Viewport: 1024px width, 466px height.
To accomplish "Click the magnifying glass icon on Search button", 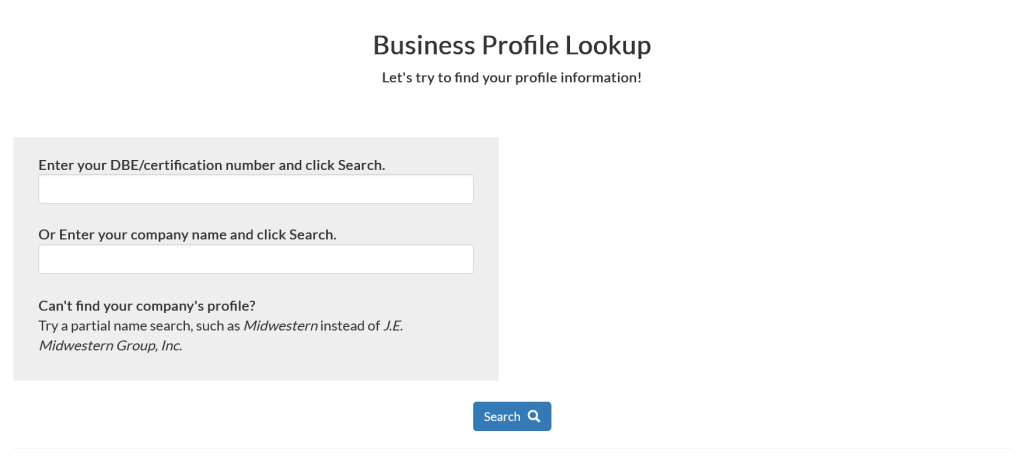I will click(x=534, y=416).
